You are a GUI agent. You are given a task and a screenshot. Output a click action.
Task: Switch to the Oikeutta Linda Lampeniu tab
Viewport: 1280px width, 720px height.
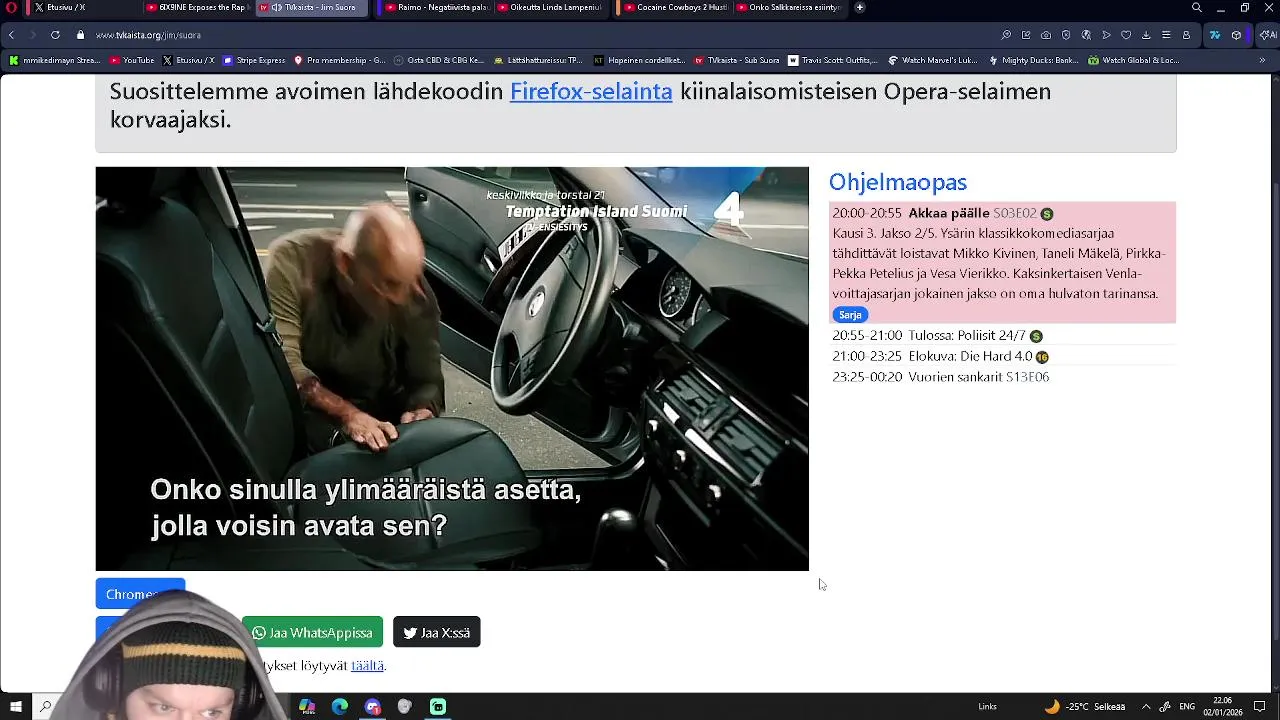coord(552,7)
